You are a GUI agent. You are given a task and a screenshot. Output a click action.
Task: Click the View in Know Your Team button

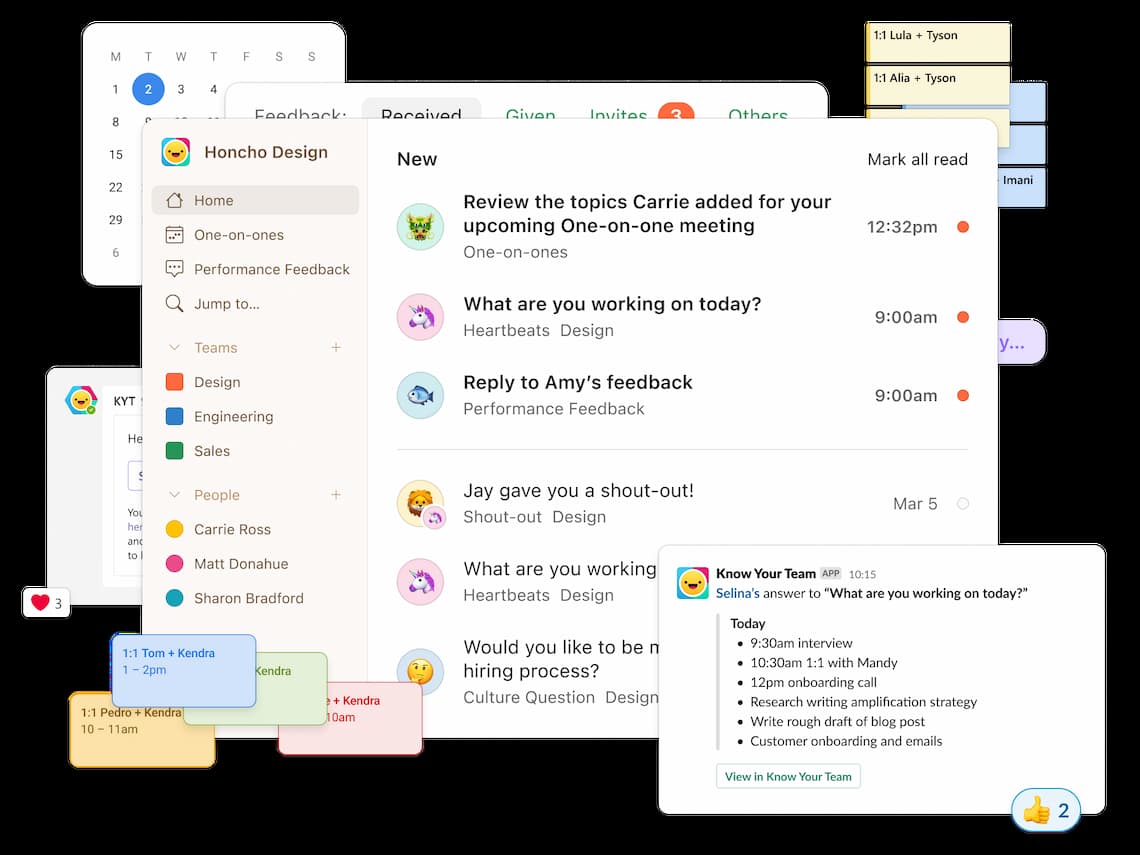[x=788, y=777]
